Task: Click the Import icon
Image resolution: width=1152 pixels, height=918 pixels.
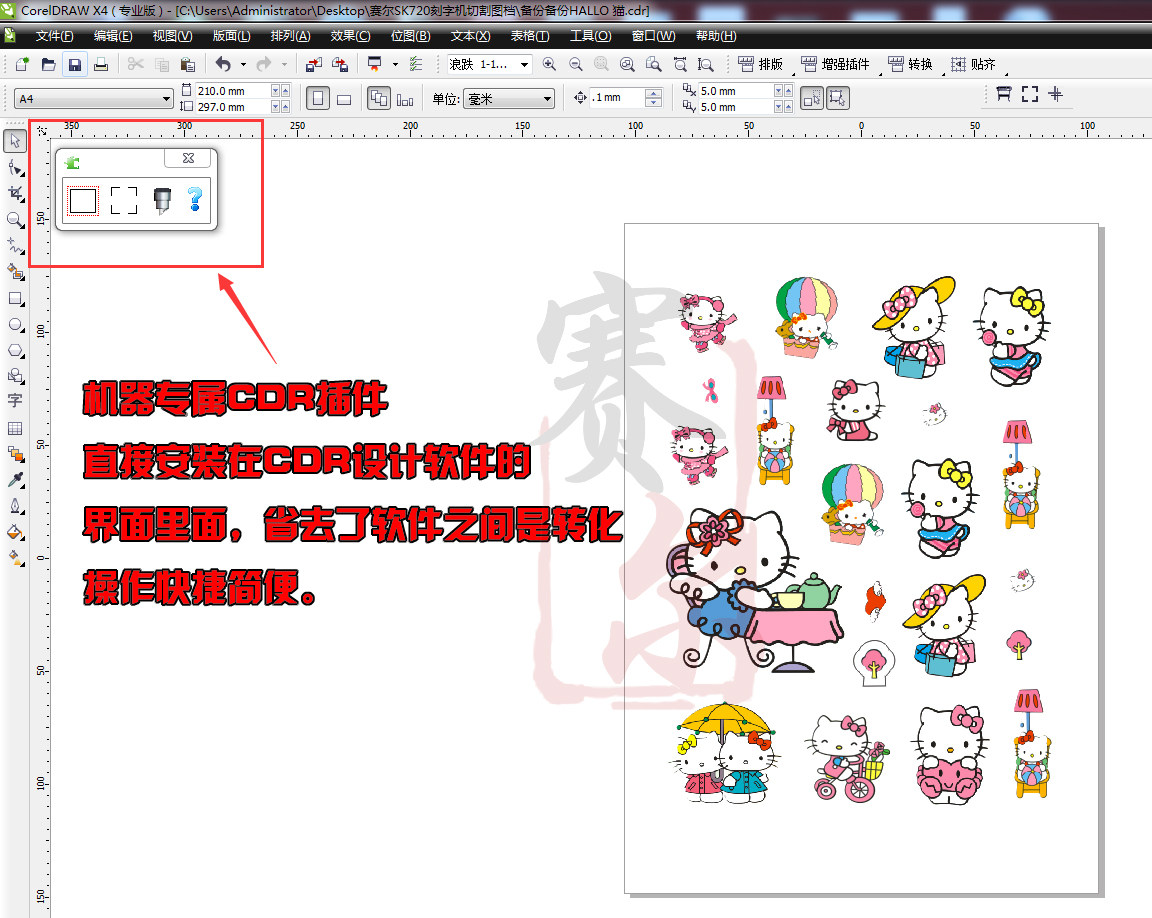Action: (314, 65)
